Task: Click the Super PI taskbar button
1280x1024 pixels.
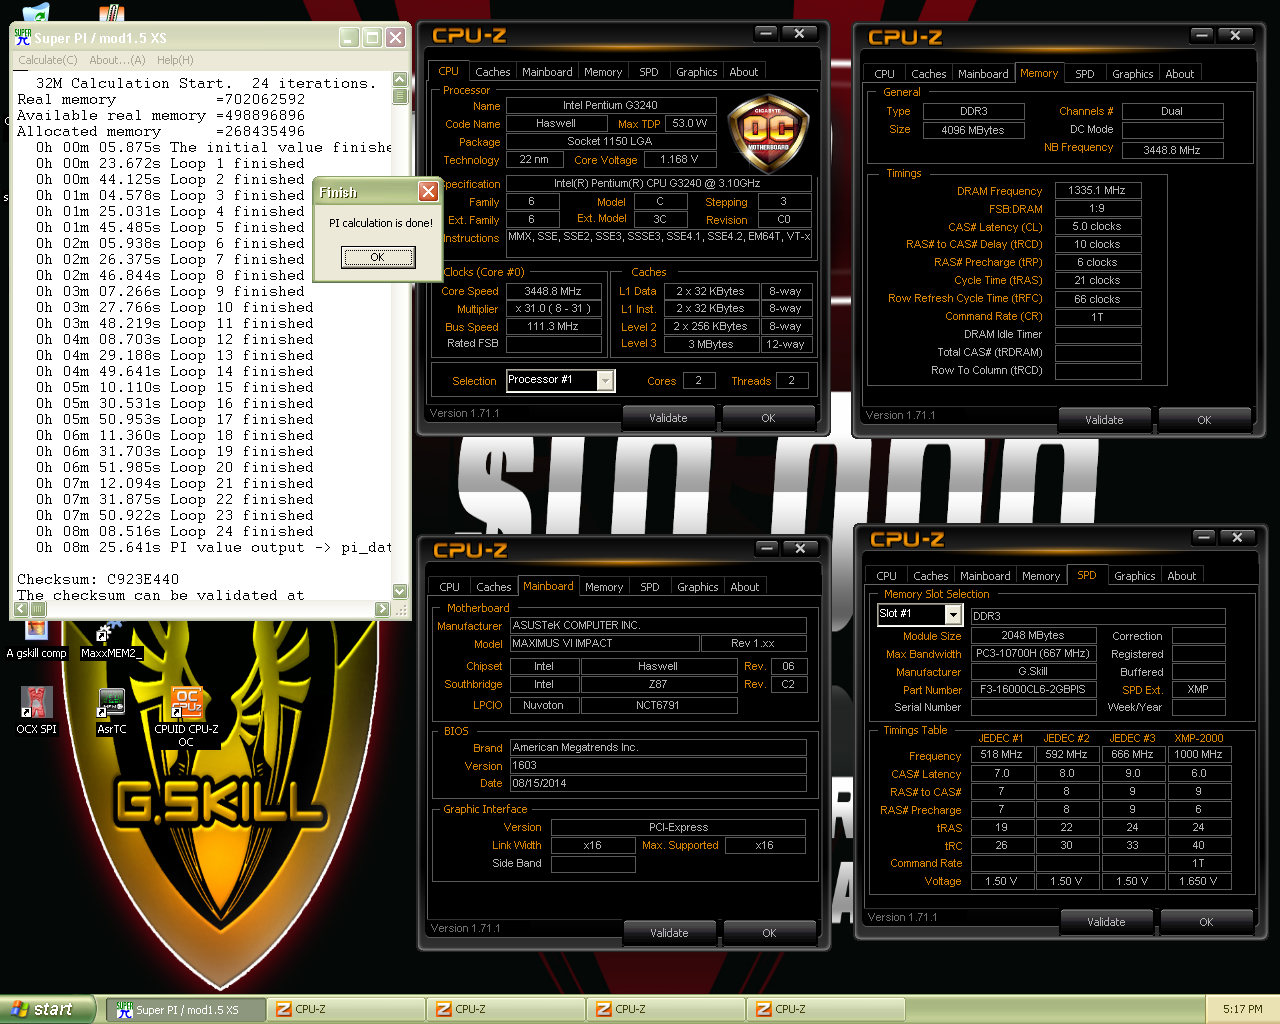Action: point(185,1010)
